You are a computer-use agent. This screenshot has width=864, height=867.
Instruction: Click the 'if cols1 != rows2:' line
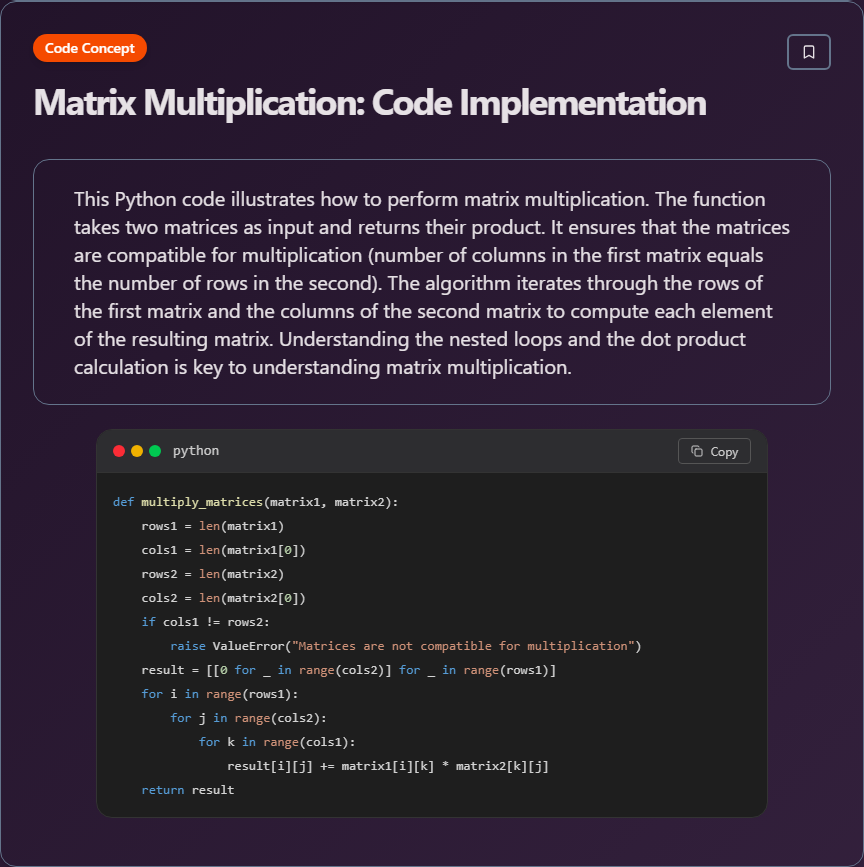(206, 622)
